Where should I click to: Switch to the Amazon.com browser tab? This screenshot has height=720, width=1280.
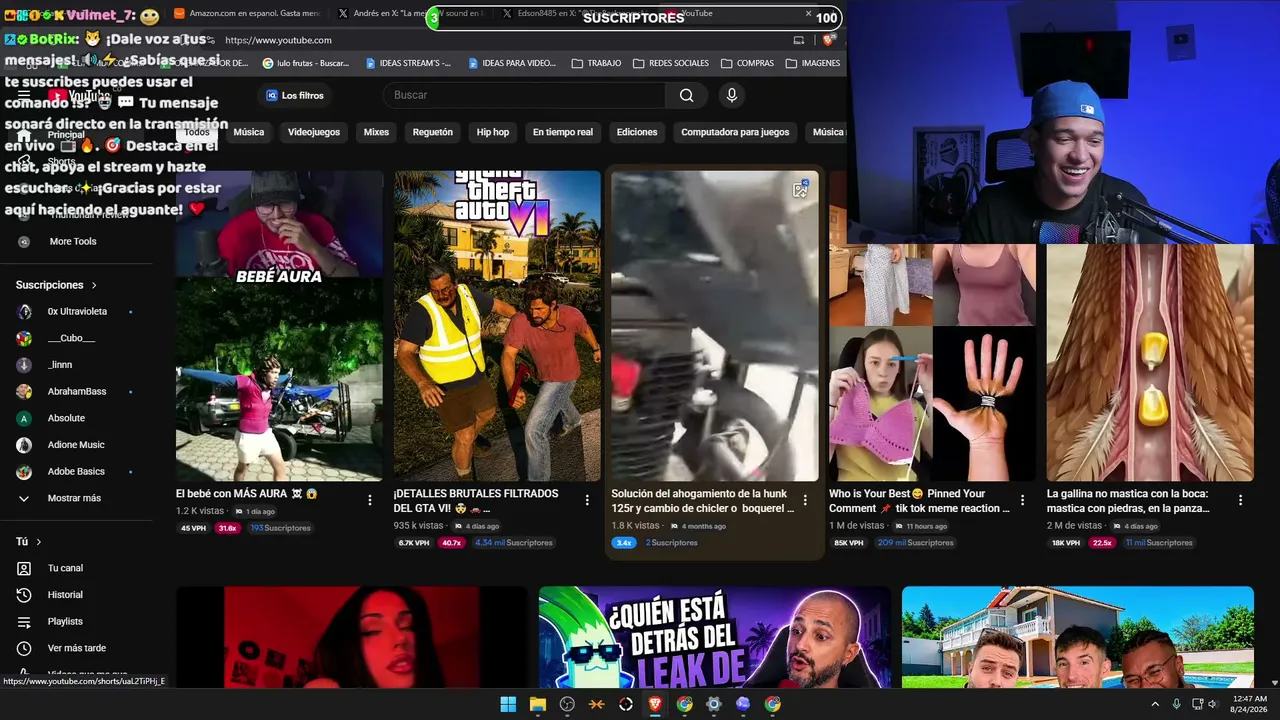click(x=247, y=13)
